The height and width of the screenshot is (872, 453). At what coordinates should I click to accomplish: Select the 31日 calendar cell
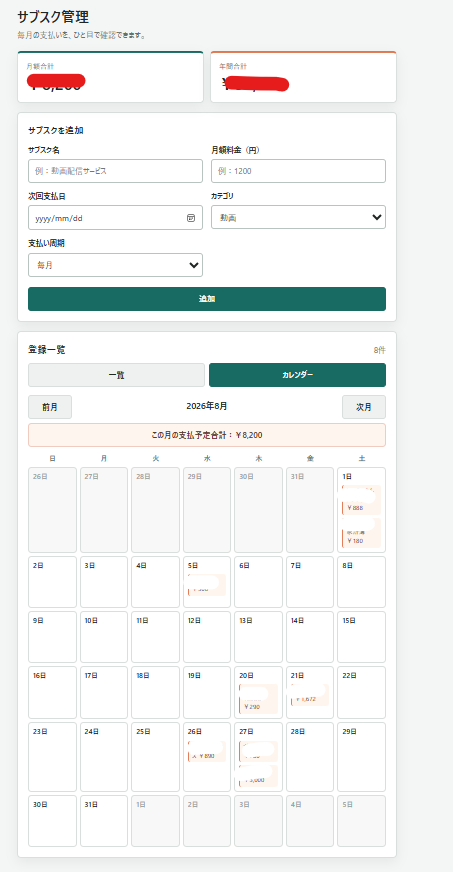click(104, 821)
